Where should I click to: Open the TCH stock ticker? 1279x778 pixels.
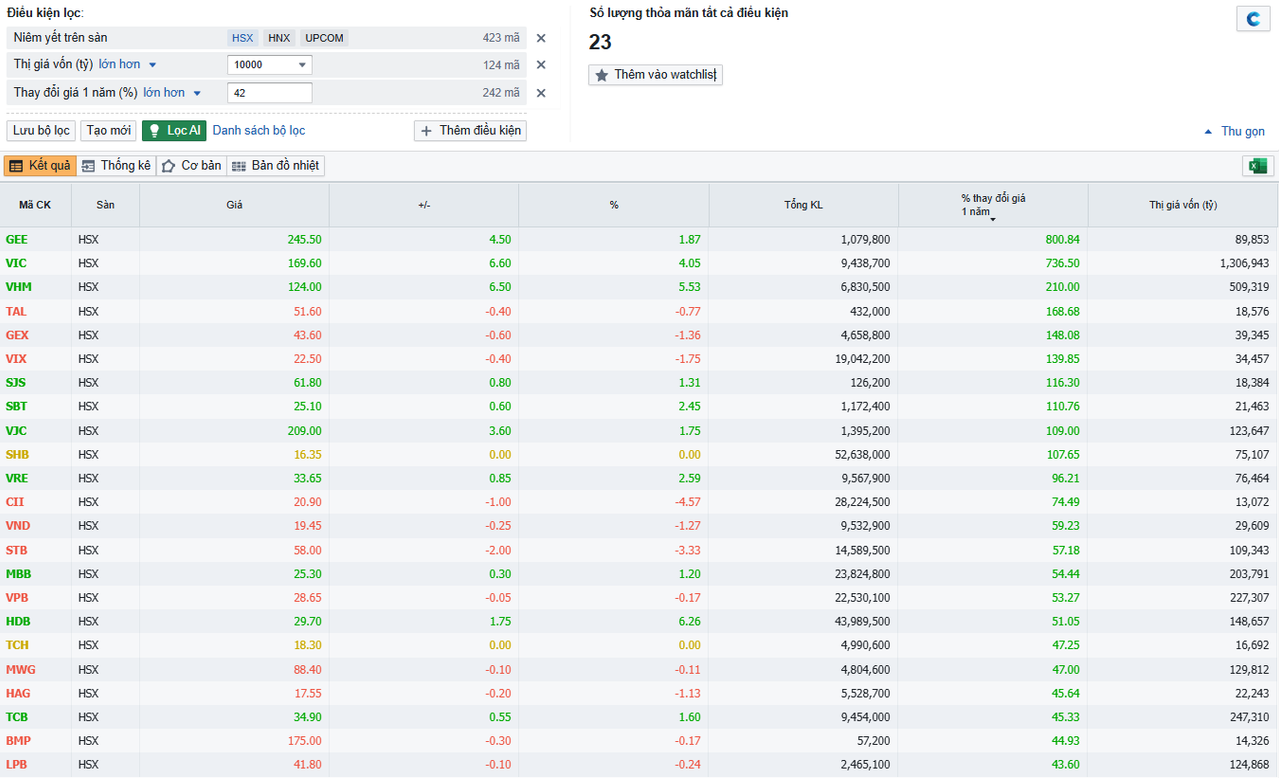click(17, 646)
